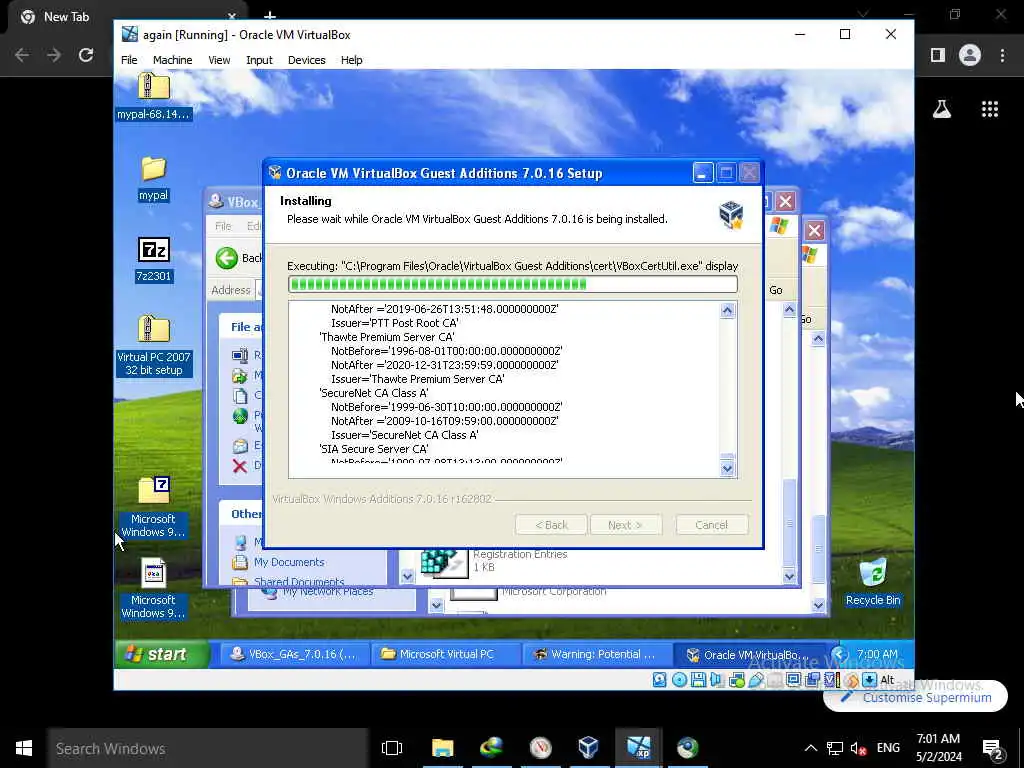
Task: Click the network adapter indicator in VirtualBox status bar
Action: (737, 680)
